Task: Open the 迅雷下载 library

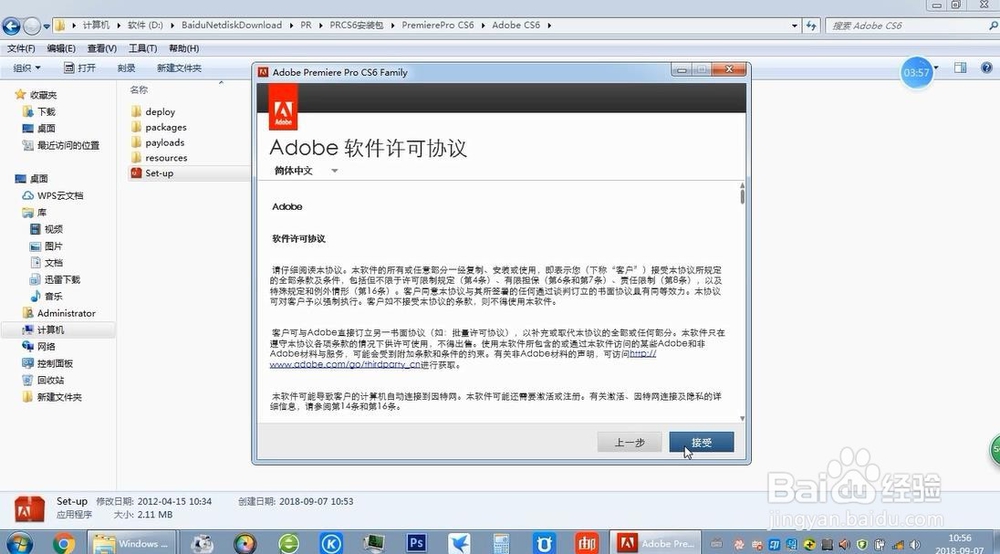Action: [55, 279]
